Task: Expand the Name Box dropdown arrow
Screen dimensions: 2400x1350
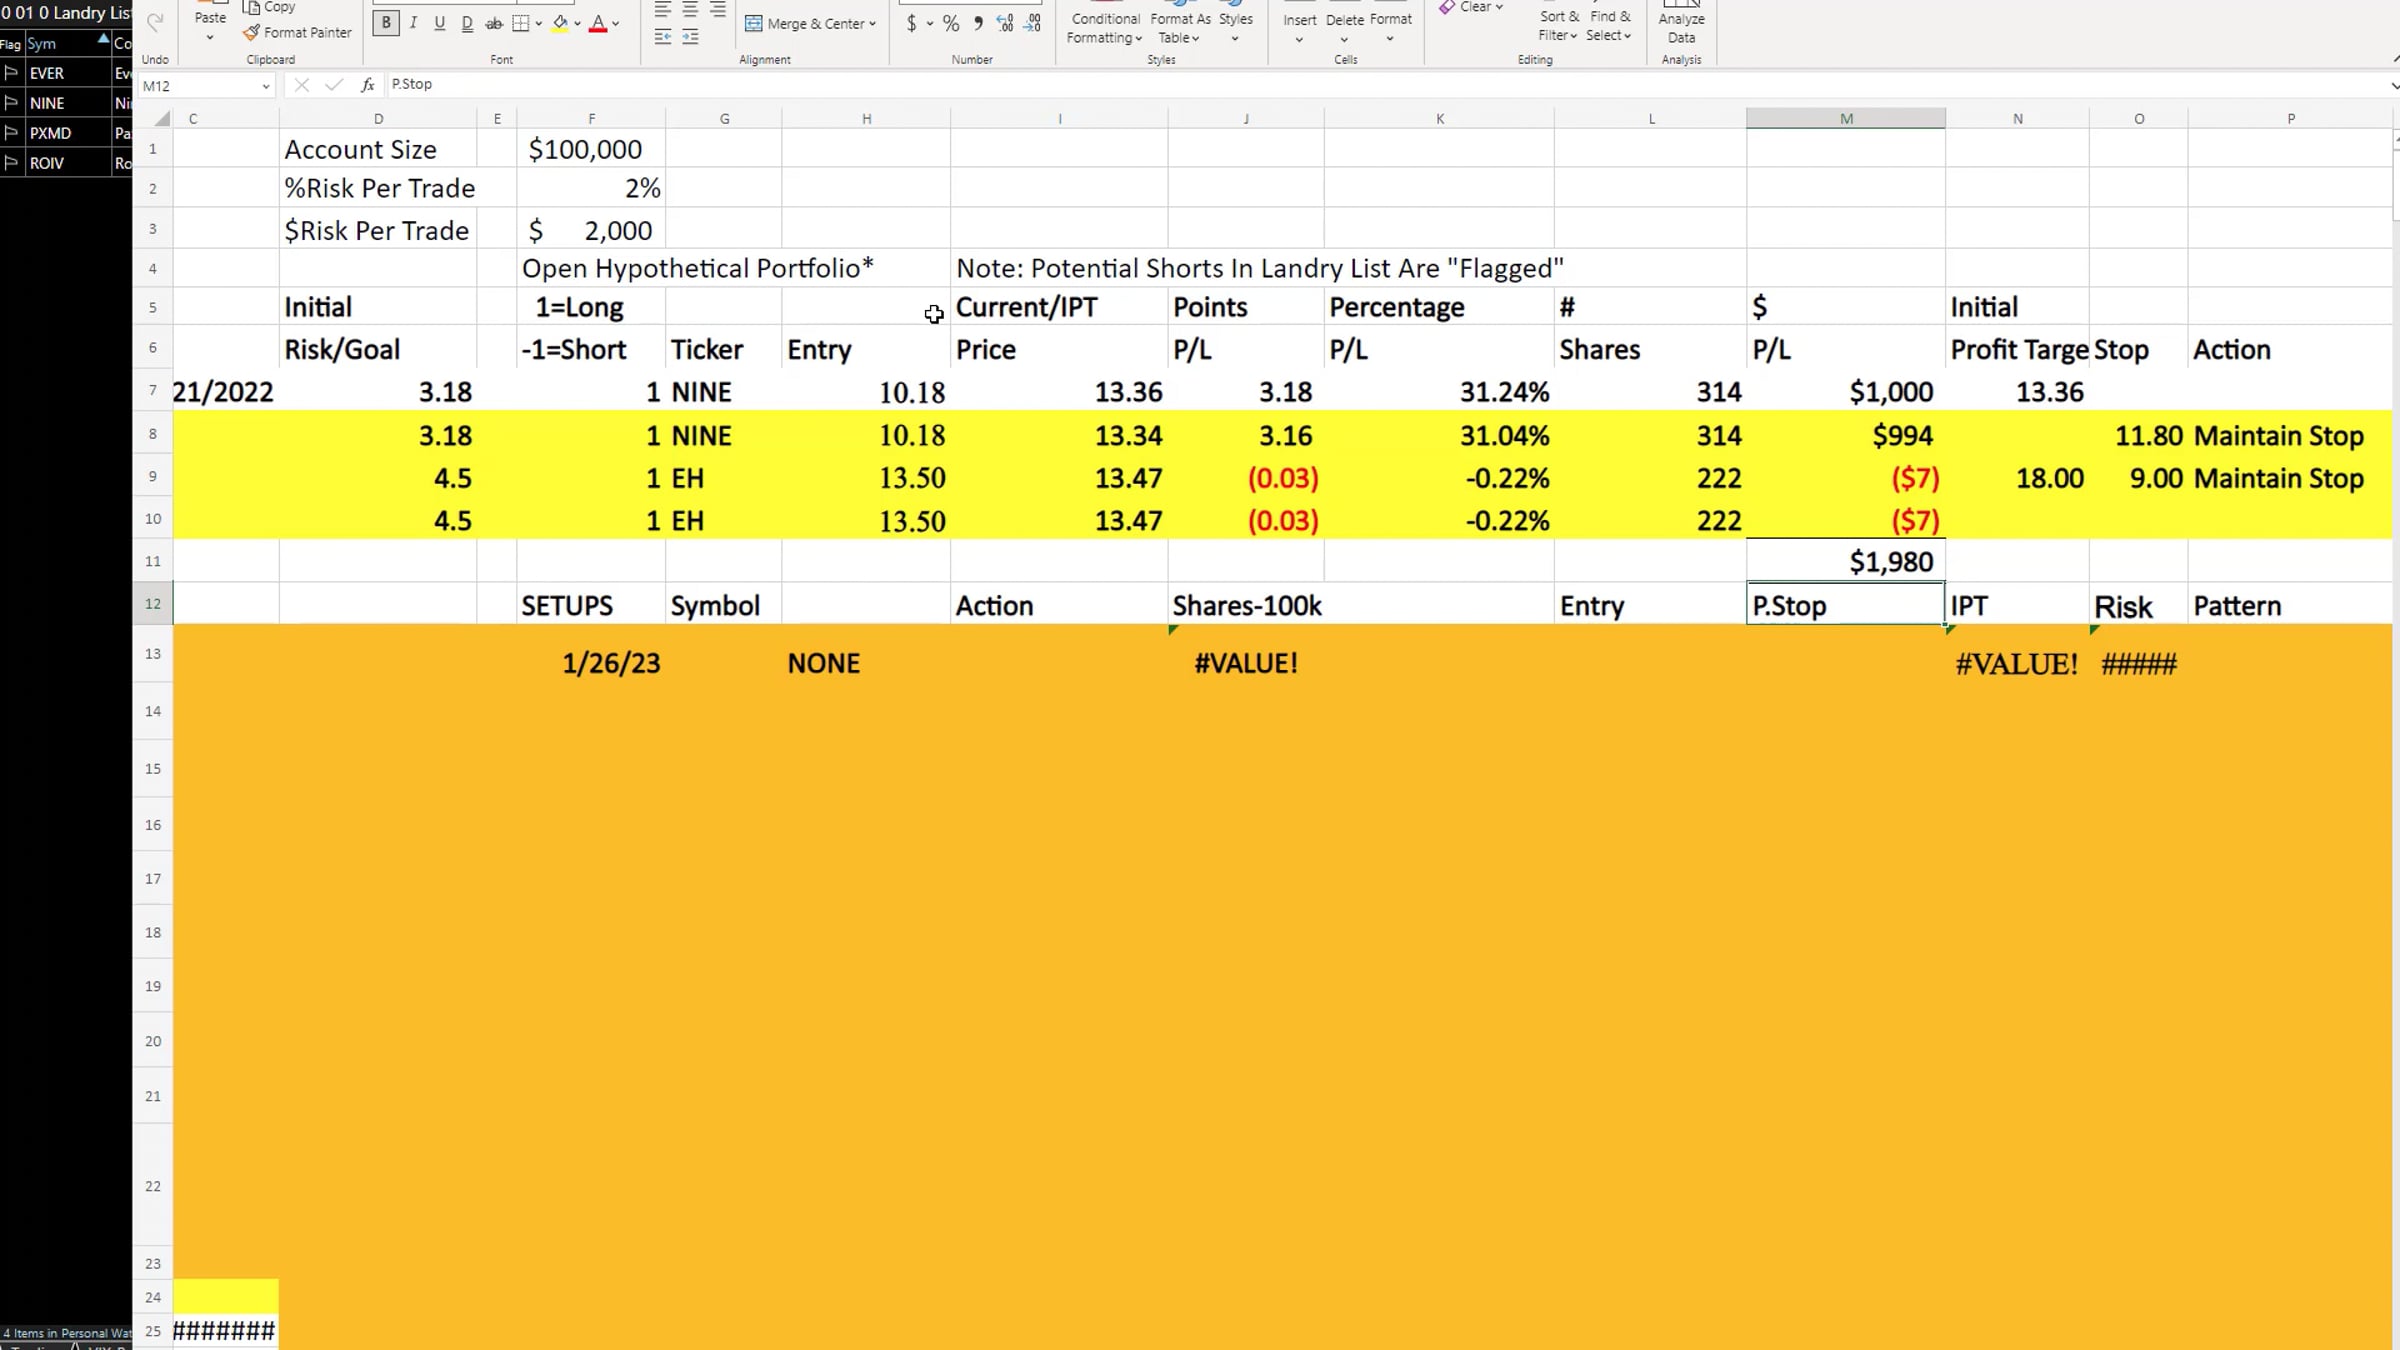Action: pyautogui.click(x=266, y=86)
